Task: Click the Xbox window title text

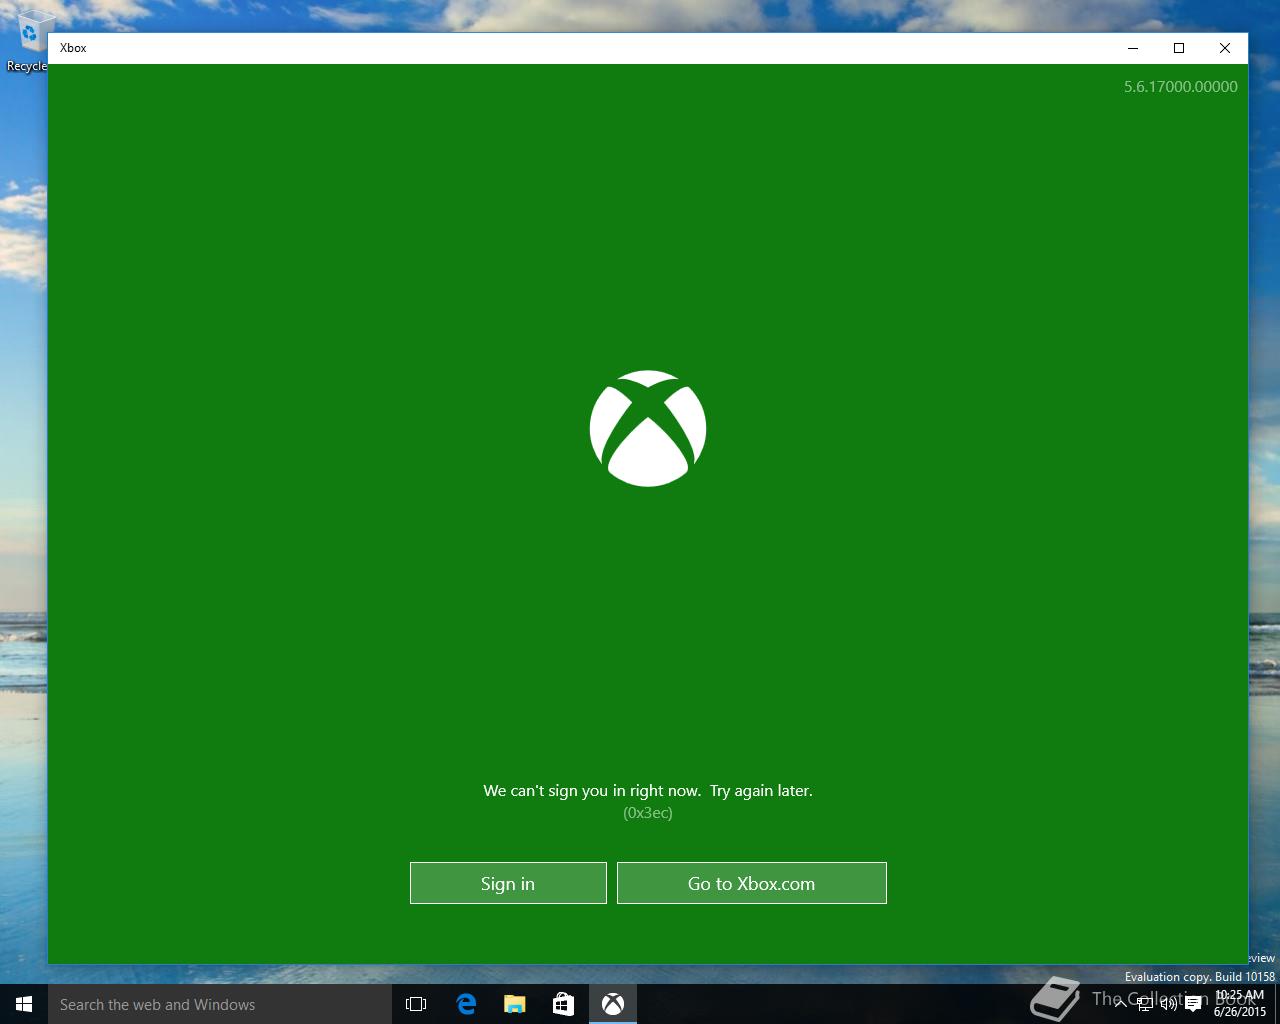Action: (73, 48)
